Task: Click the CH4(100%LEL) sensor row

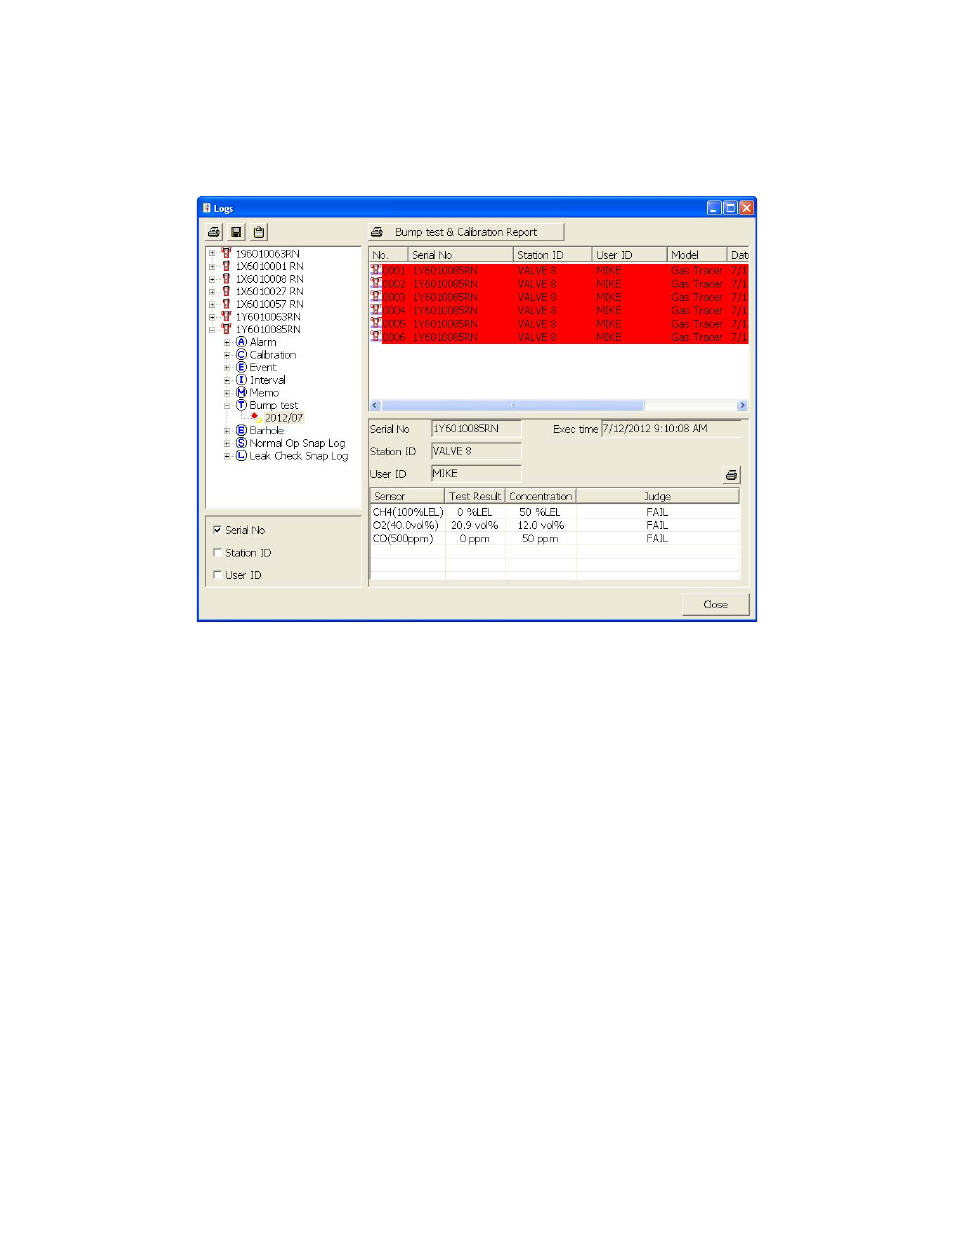Action: click(555, 512)
